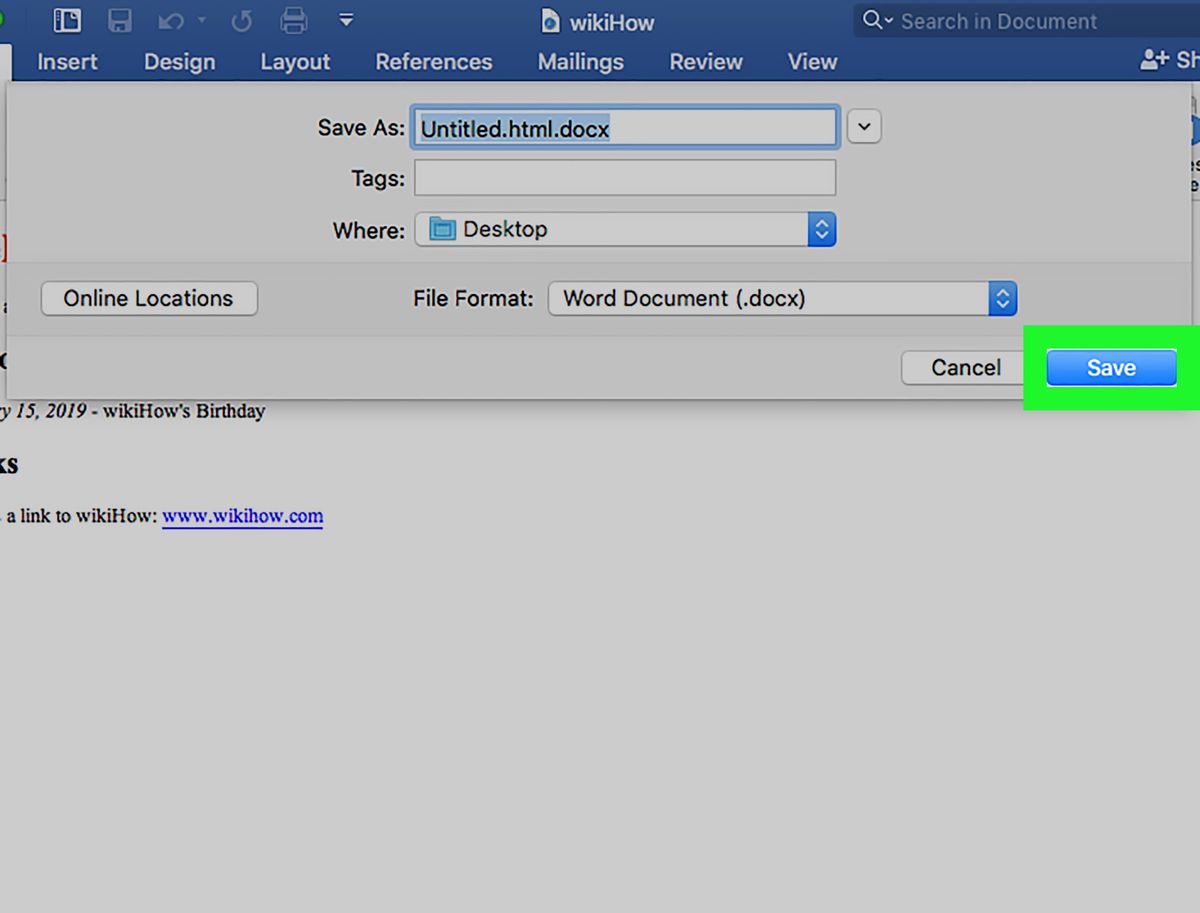Open the www.wikihow.com link
Image resolution: width=1200 pixels, height=913 pixels.
tap(243, 516)
